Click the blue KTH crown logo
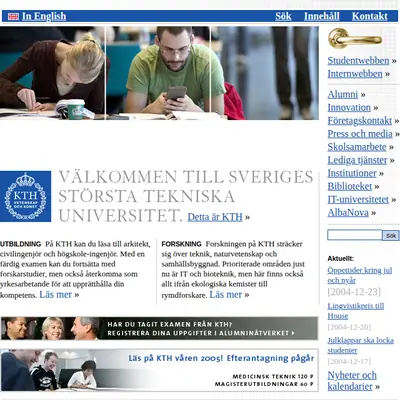This screenshot has width=400, height=400. coord(25,196)
